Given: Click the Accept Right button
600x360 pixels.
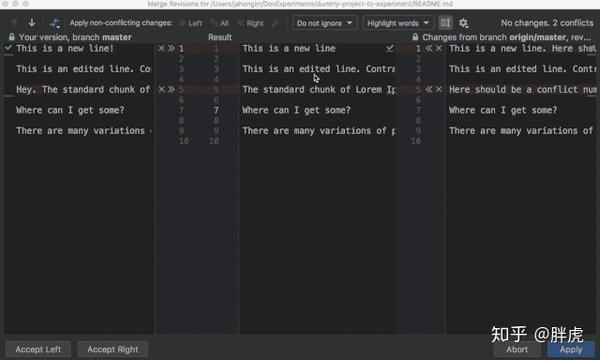Looking at the screenshot, I should [113, 349].
